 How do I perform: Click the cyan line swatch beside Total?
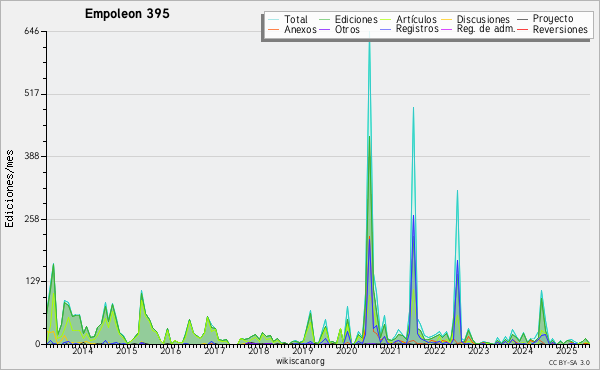point(273,19)
